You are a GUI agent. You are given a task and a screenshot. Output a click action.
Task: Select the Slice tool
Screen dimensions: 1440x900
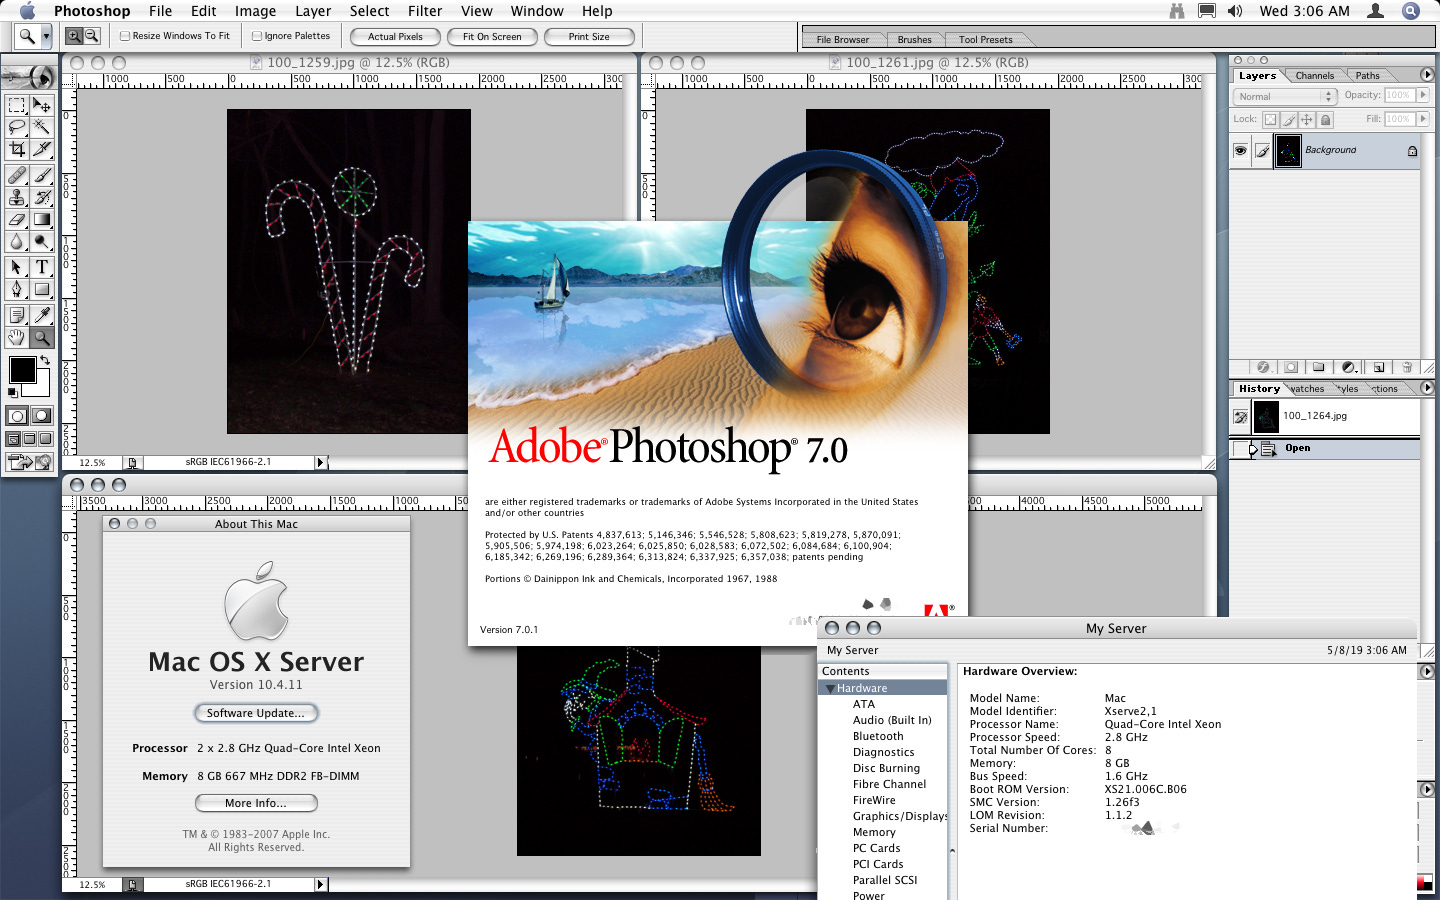[41, 149]
